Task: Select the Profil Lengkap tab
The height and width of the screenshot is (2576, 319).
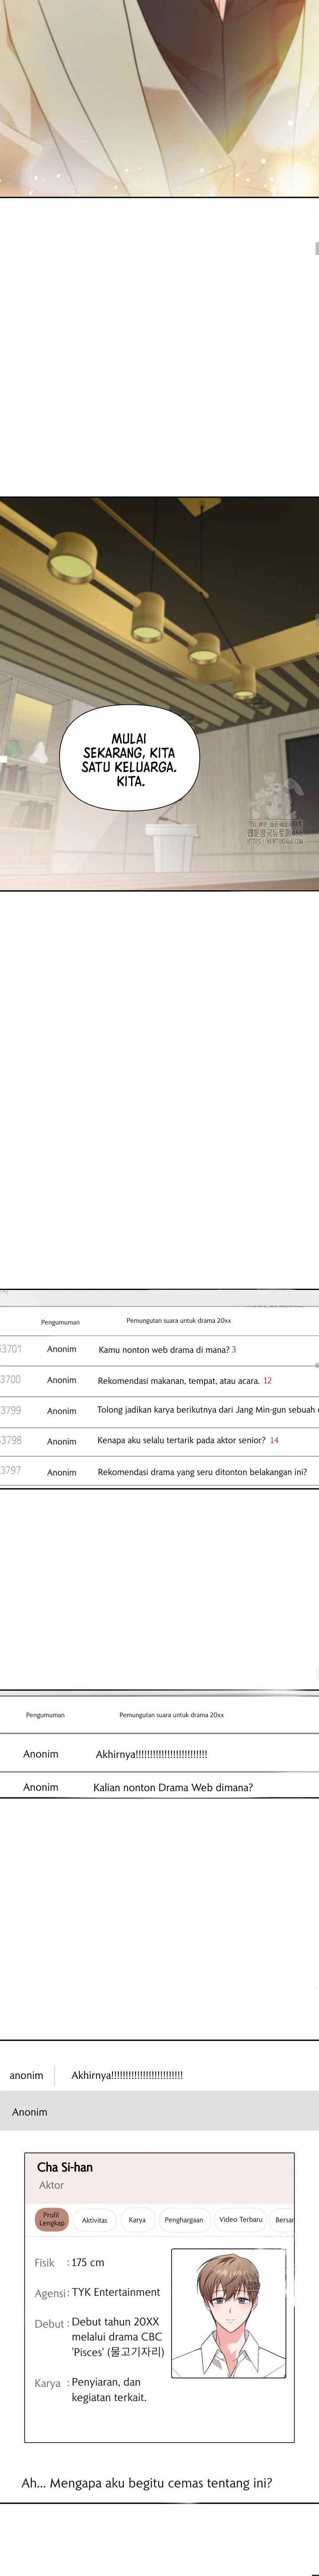Action: pos(51,2219)
